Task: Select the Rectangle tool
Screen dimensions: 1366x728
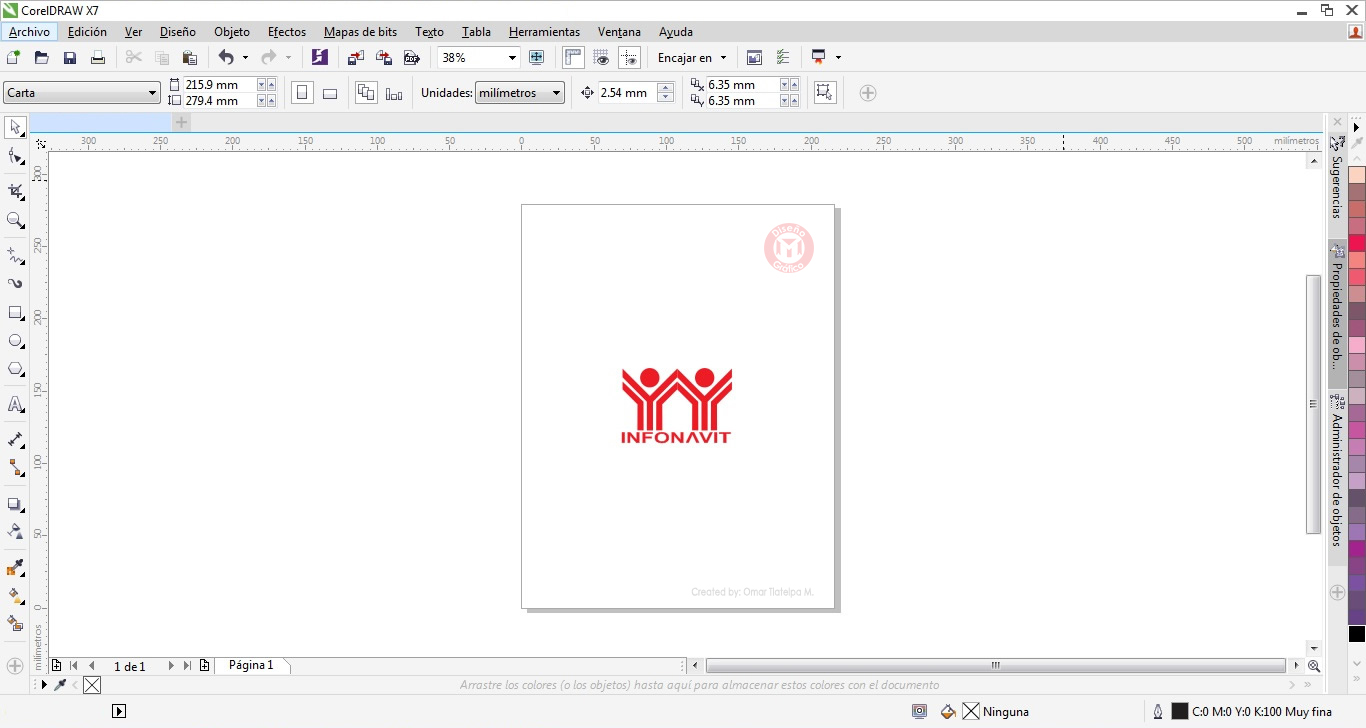Action: click(14, 313)
